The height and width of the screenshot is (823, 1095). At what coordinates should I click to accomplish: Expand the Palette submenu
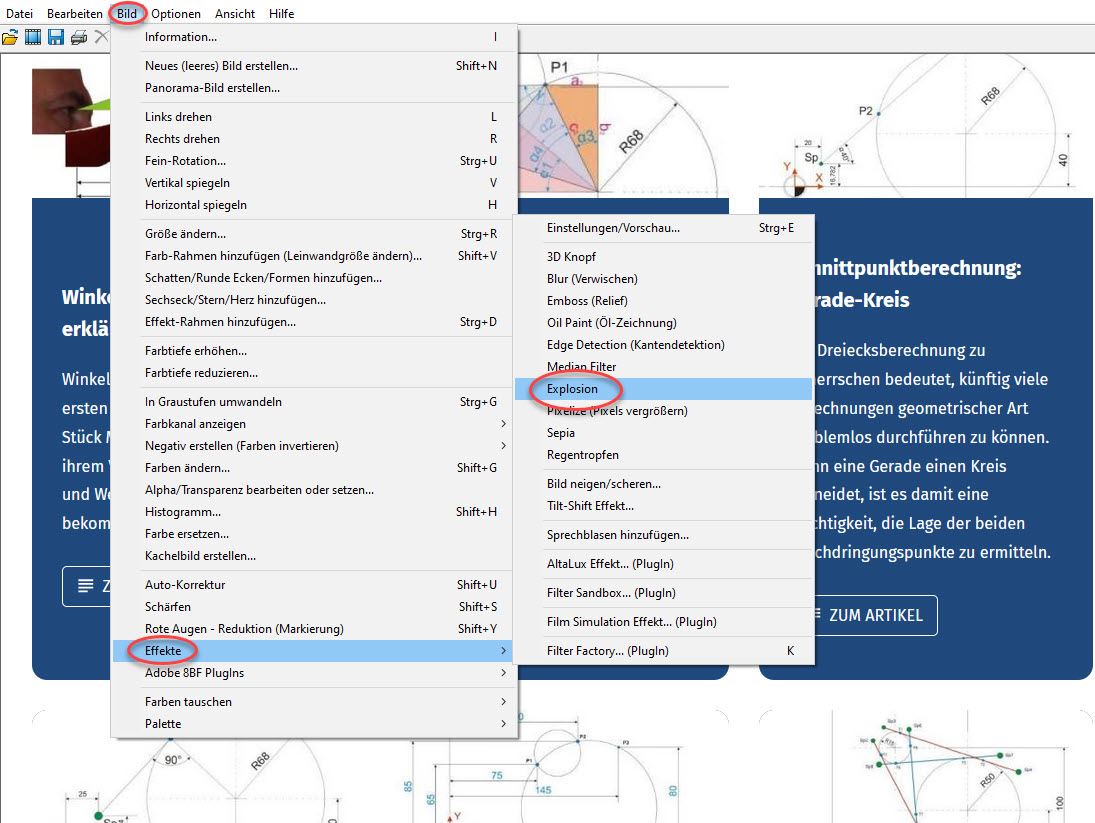[314, 724]
